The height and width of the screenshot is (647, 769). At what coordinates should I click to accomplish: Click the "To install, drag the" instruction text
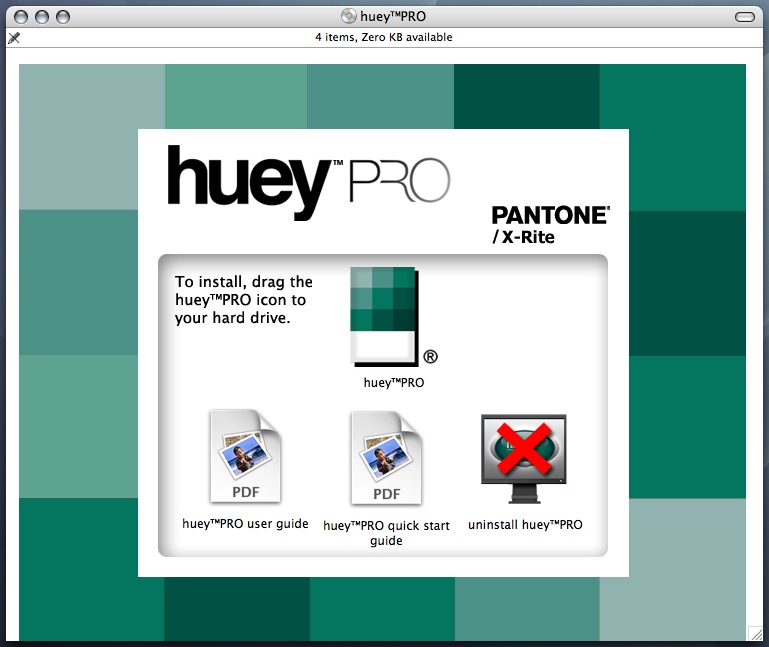point(244,282)
